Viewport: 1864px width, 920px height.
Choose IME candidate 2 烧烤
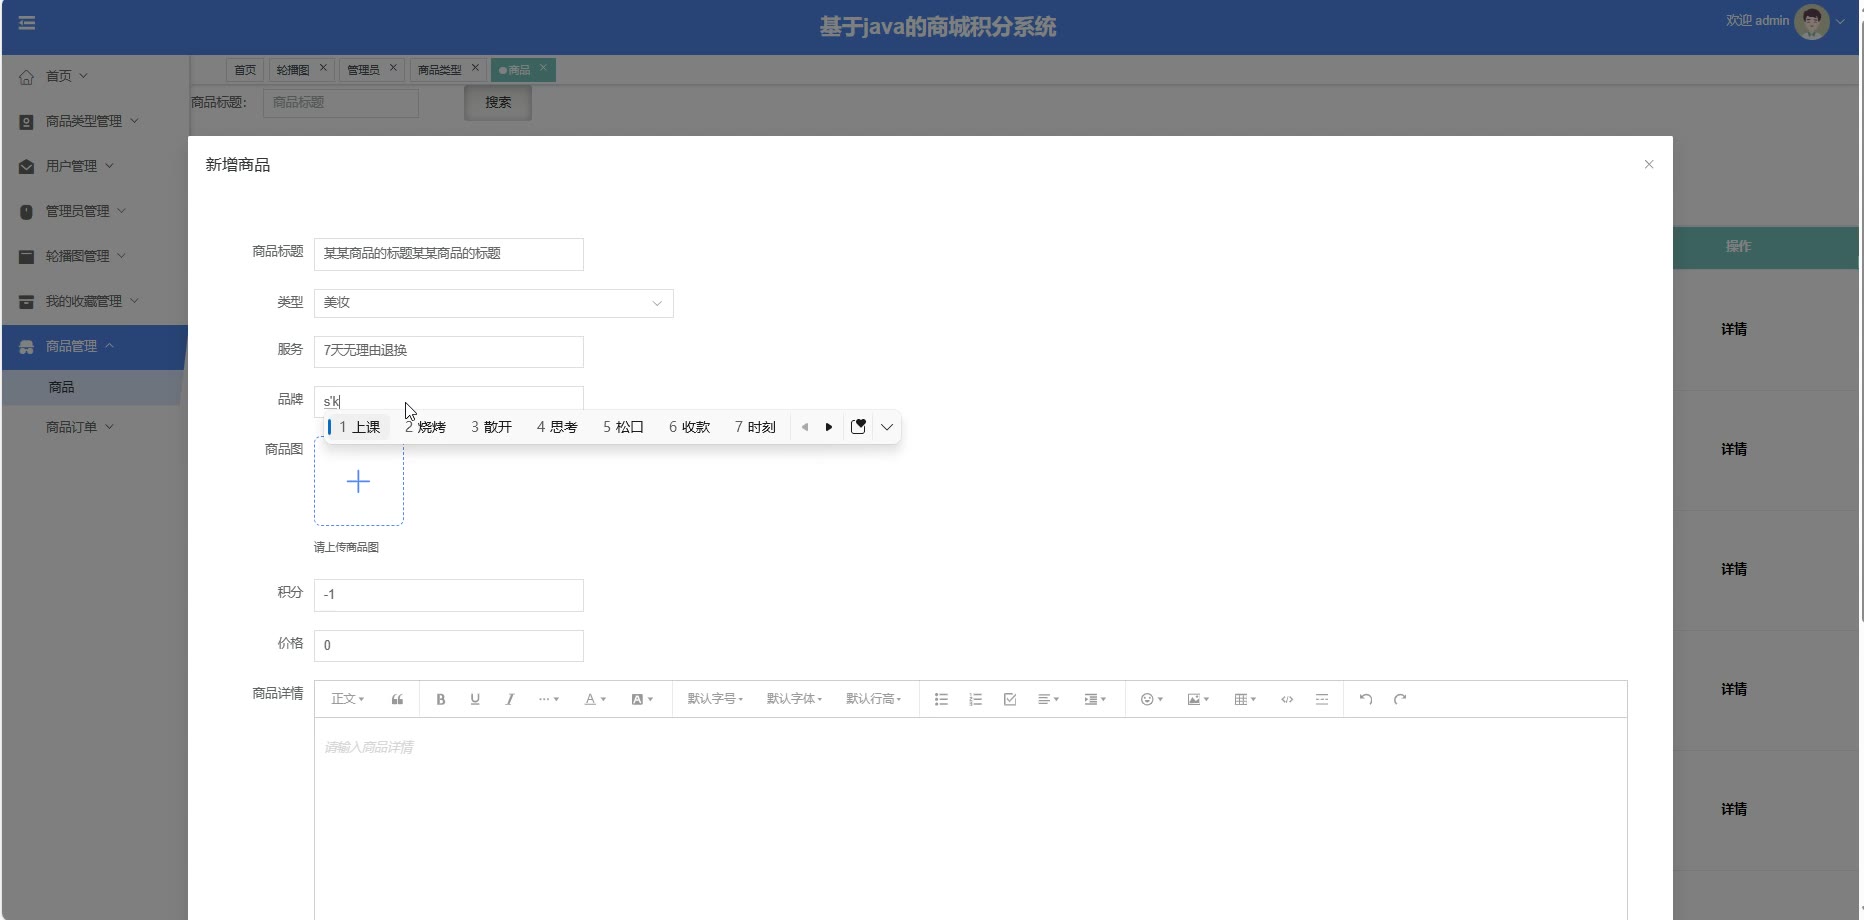(x=425, y=427)
